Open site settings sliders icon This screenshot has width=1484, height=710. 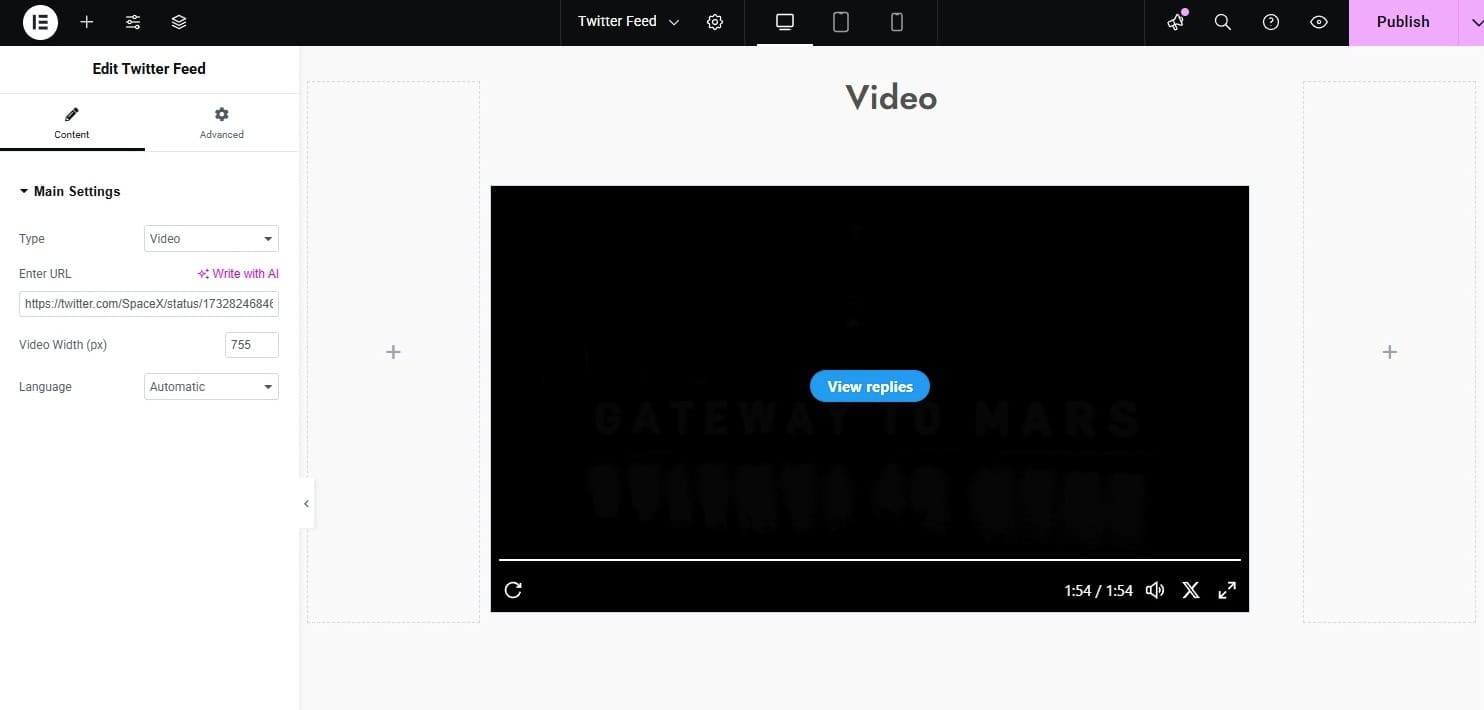tap(133, 22)
